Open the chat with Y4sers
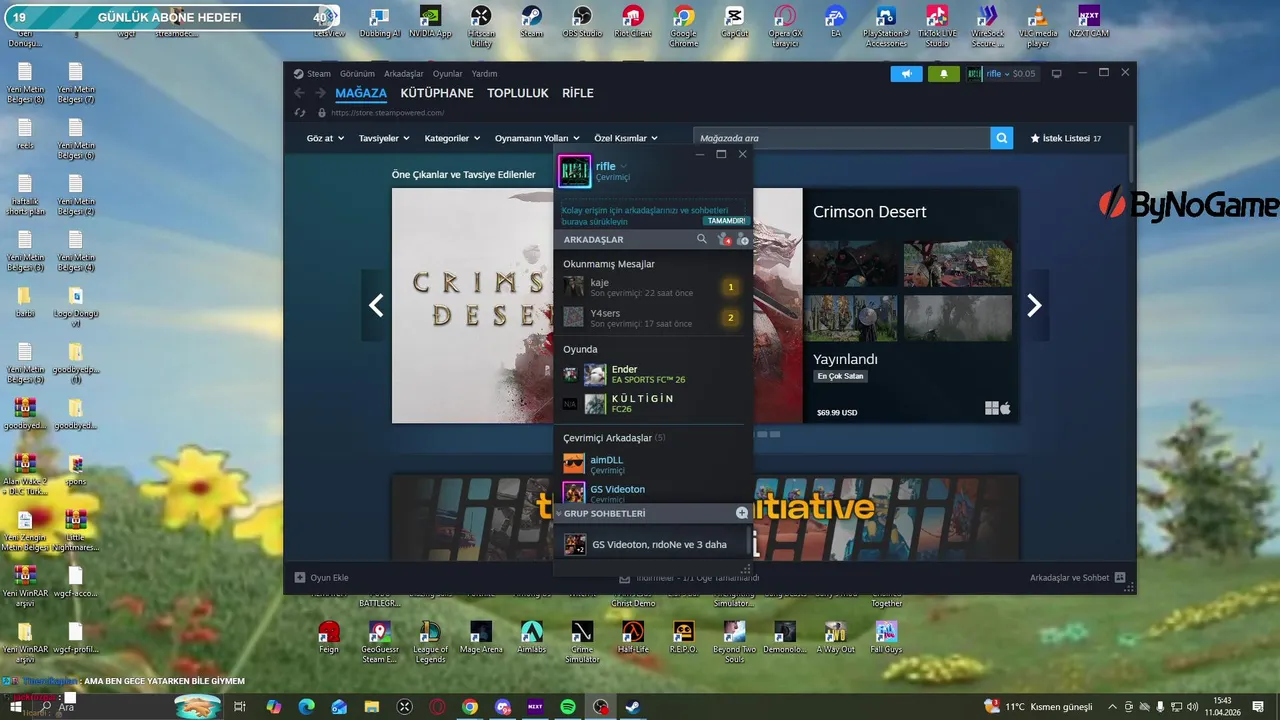Viewport: 1280px width, 720px height. pyautogui.click(x=653, y=318)
